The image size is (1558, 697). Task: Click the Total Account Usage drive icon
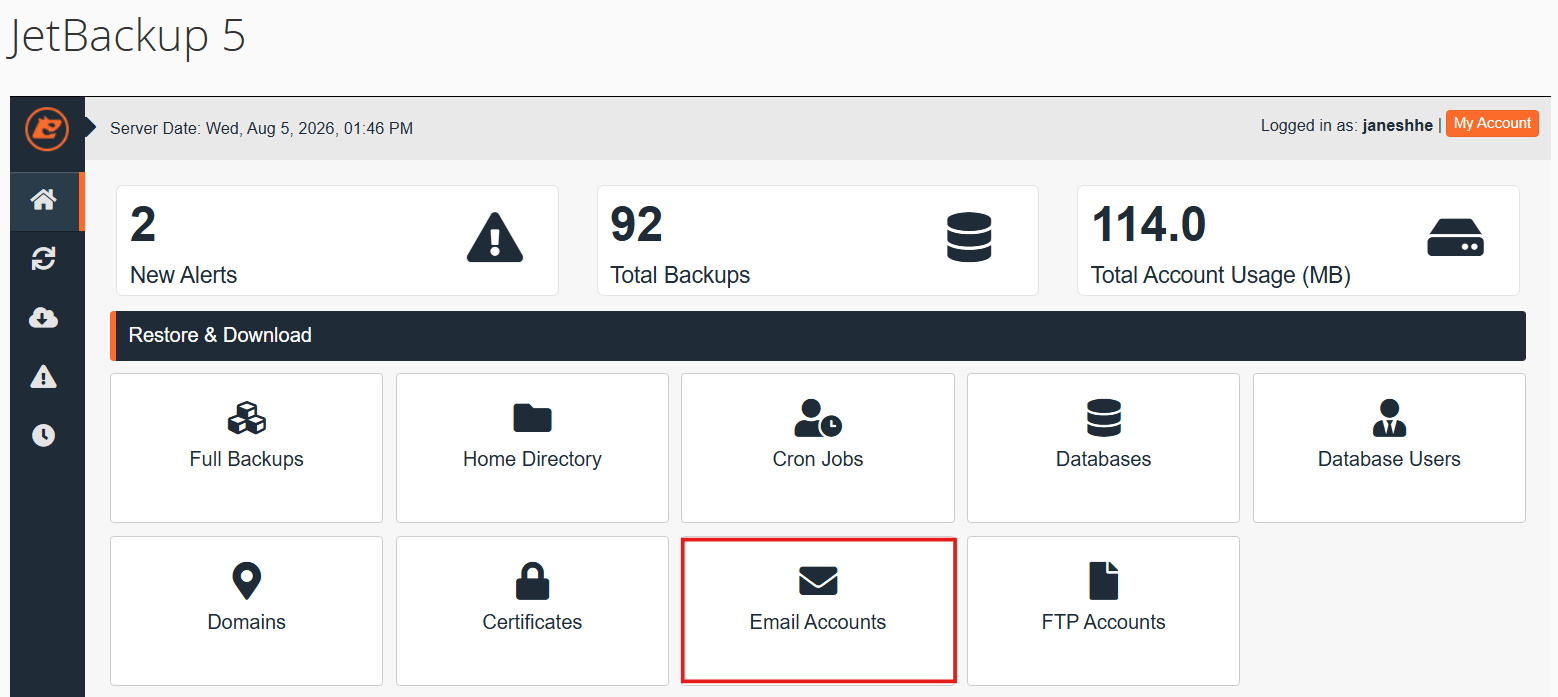[1455, 239]
